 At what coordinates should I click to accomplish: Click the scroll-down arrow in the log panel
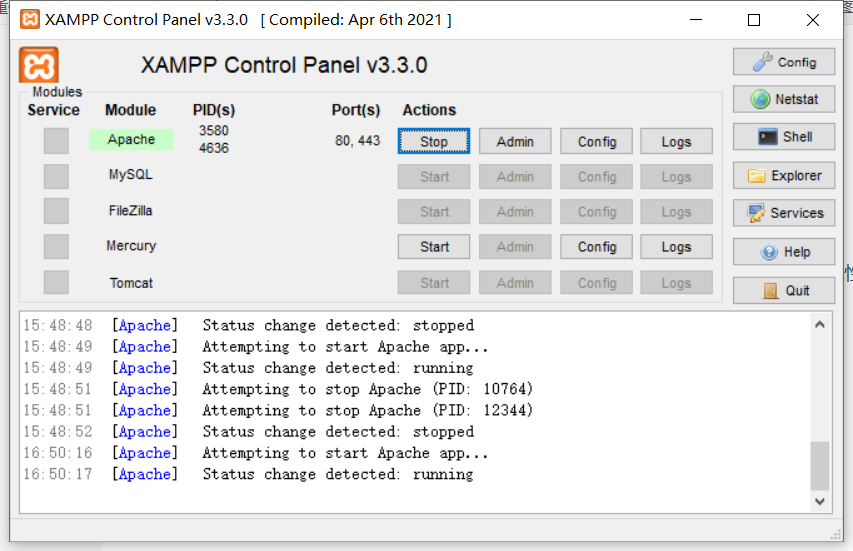pos(820,501)
